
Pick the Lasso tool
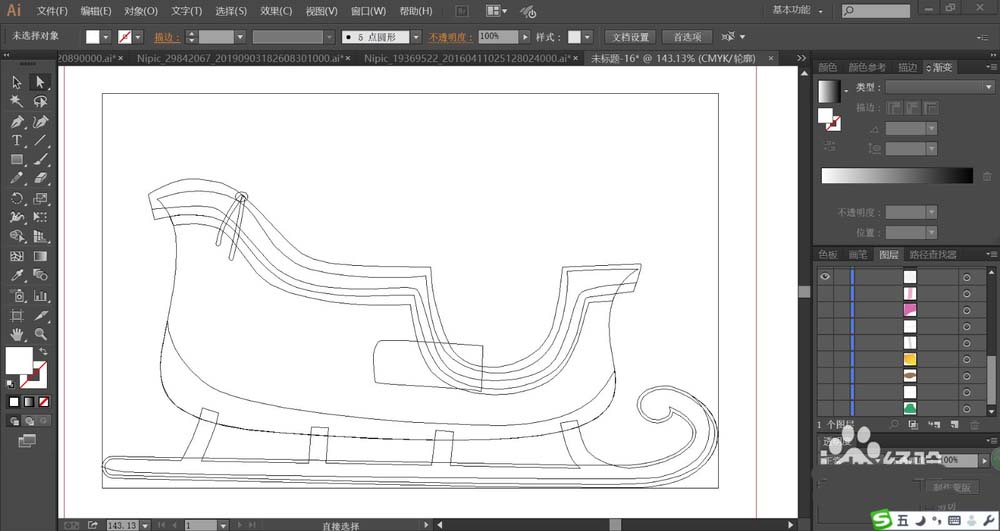point(40,101)
